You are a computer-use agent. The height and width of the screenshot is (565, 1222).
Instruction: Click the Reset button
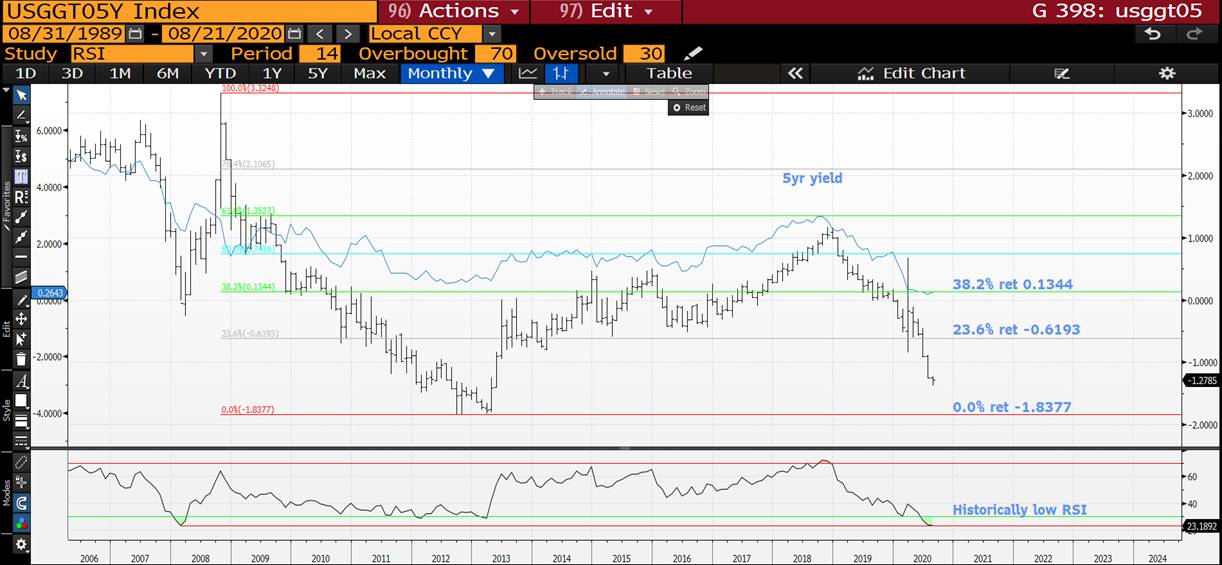[689, 107]
